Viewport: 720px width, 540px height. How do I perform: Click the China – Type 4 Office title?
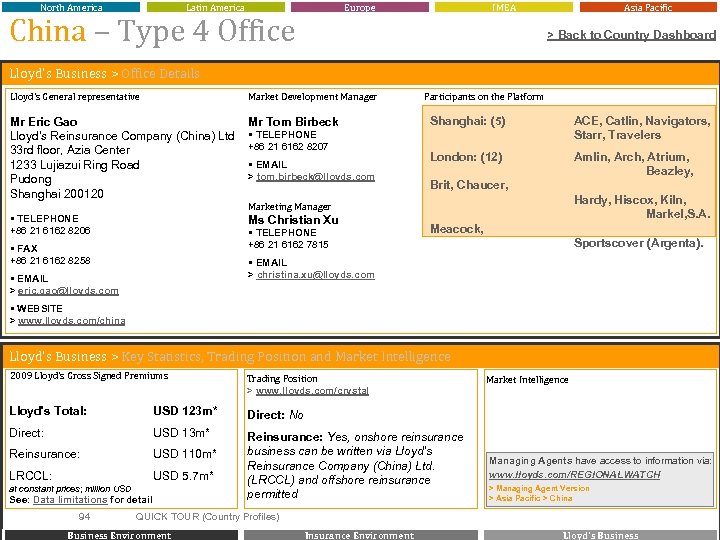pos(152,31)
